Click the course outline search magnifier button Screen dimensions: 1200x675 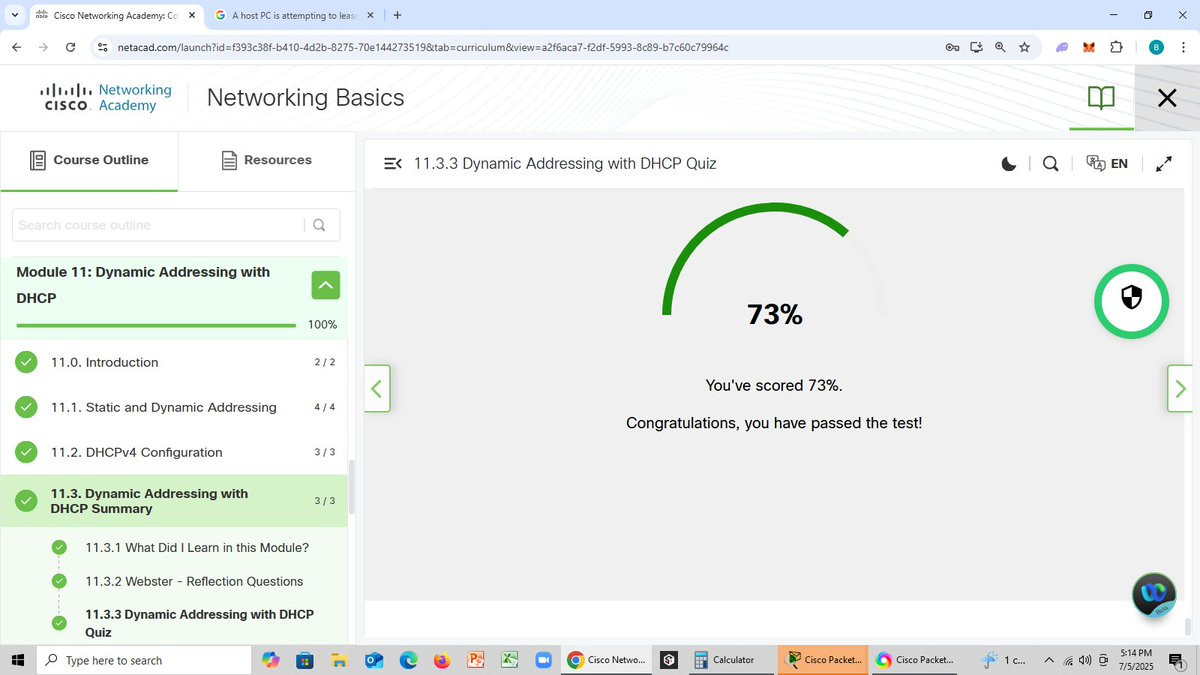(320, 225)
